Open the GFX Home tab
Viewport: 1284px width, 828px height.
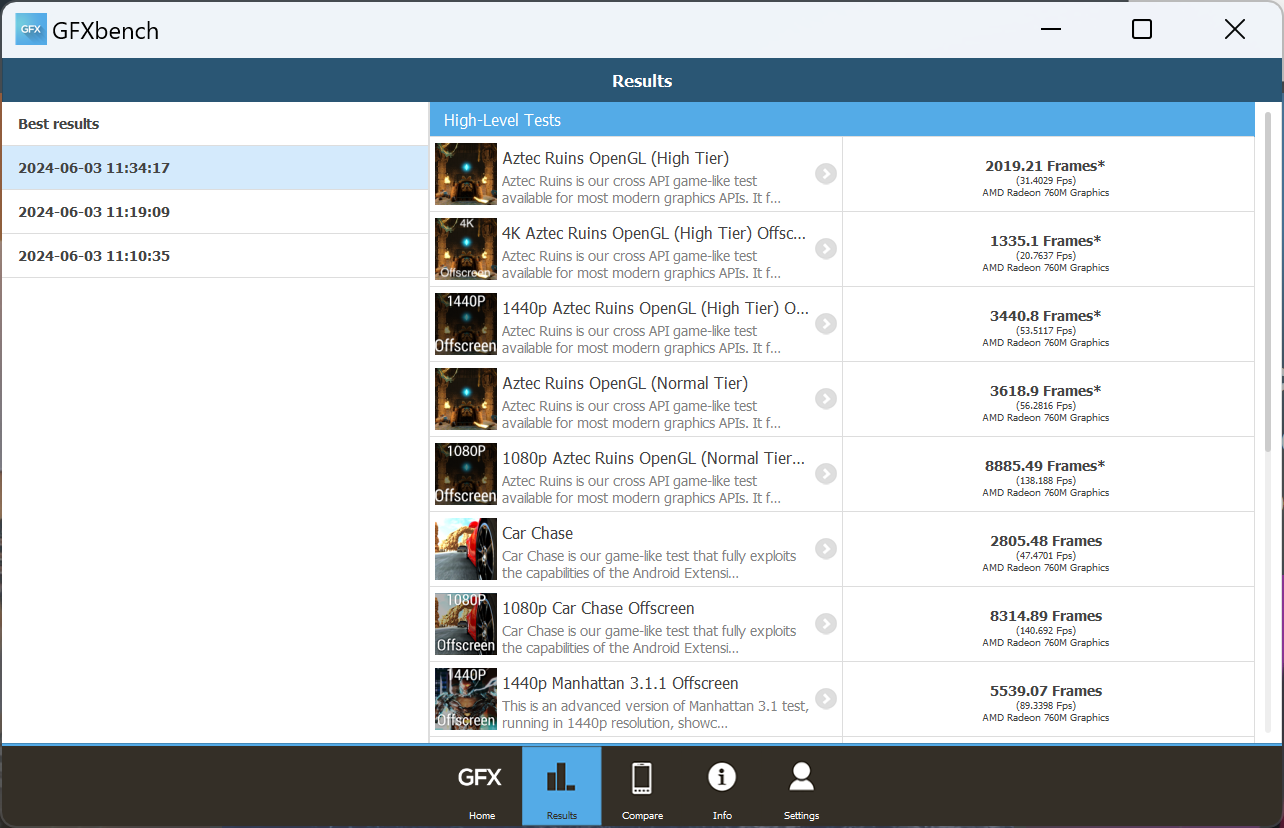[x=481, y=787]
